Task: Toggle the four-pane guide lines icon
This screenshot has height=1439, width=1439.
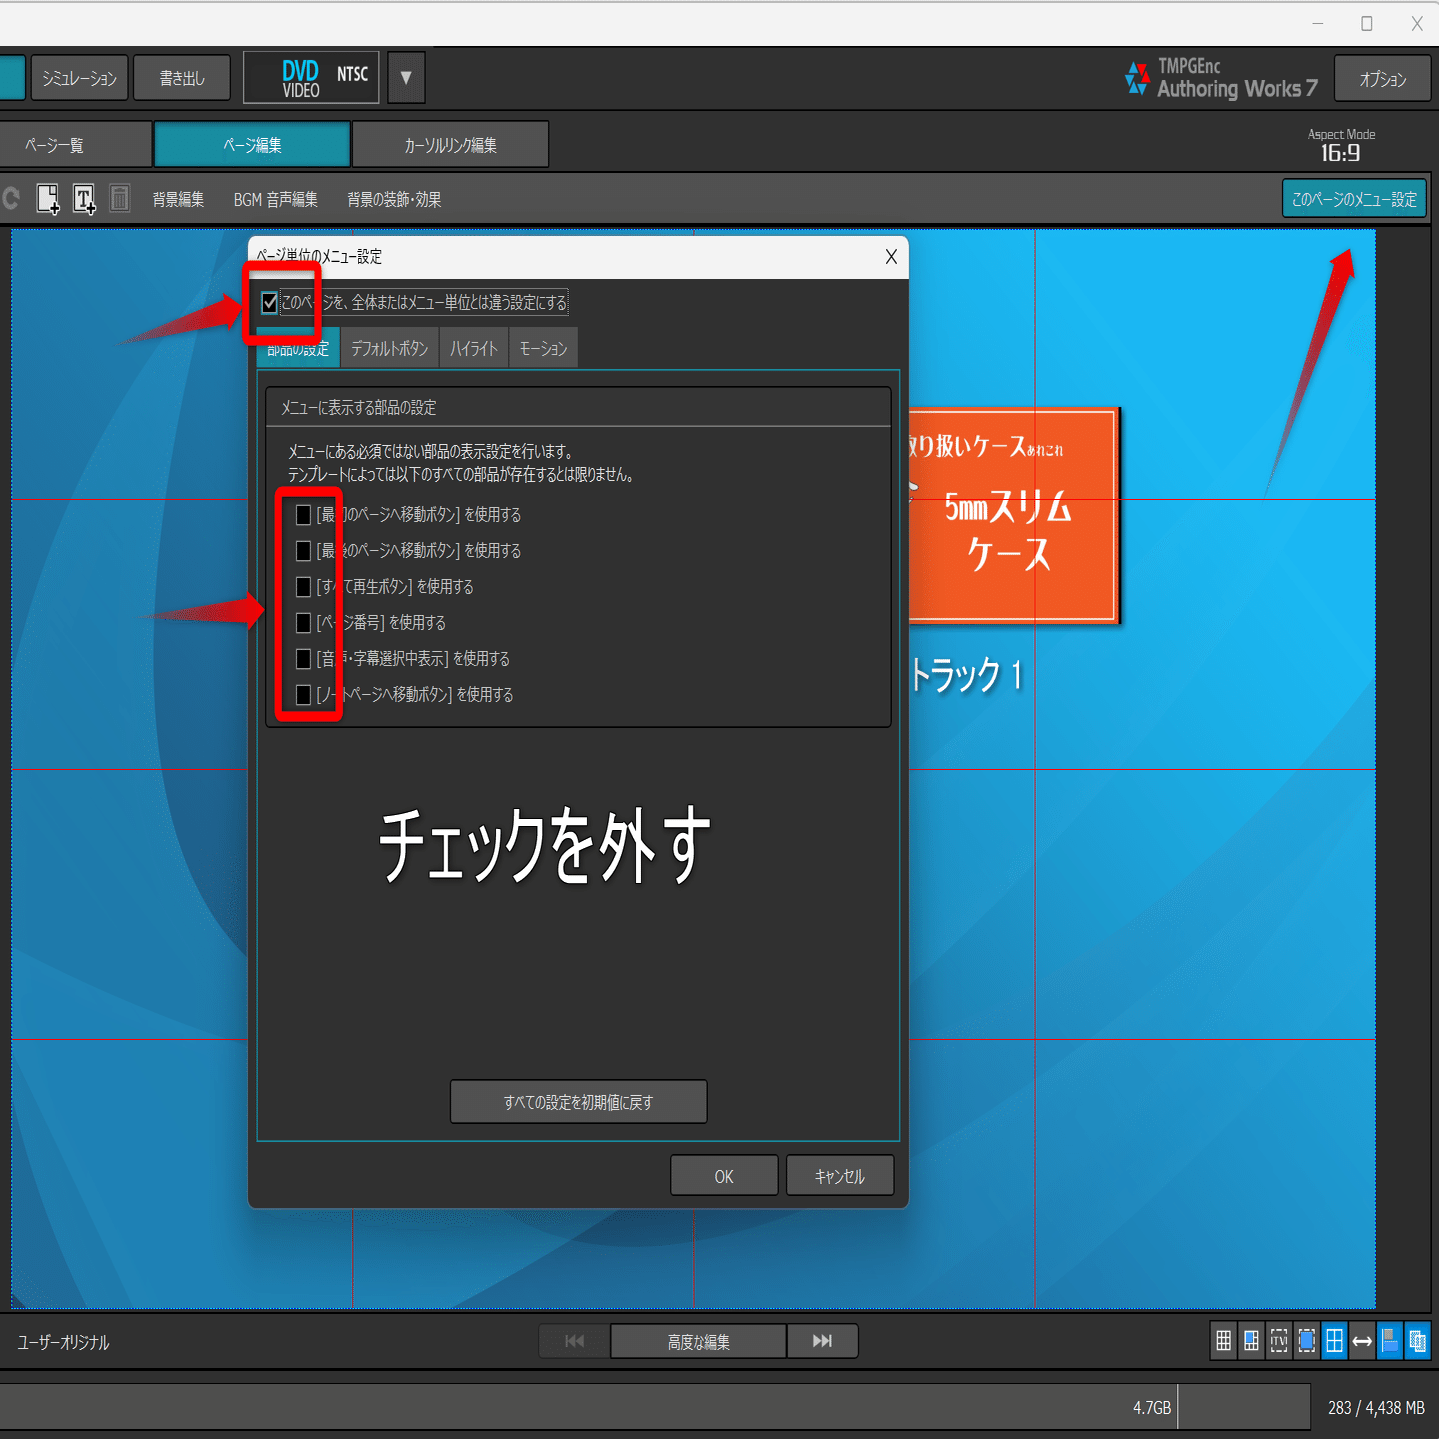Action: 1334,1341
